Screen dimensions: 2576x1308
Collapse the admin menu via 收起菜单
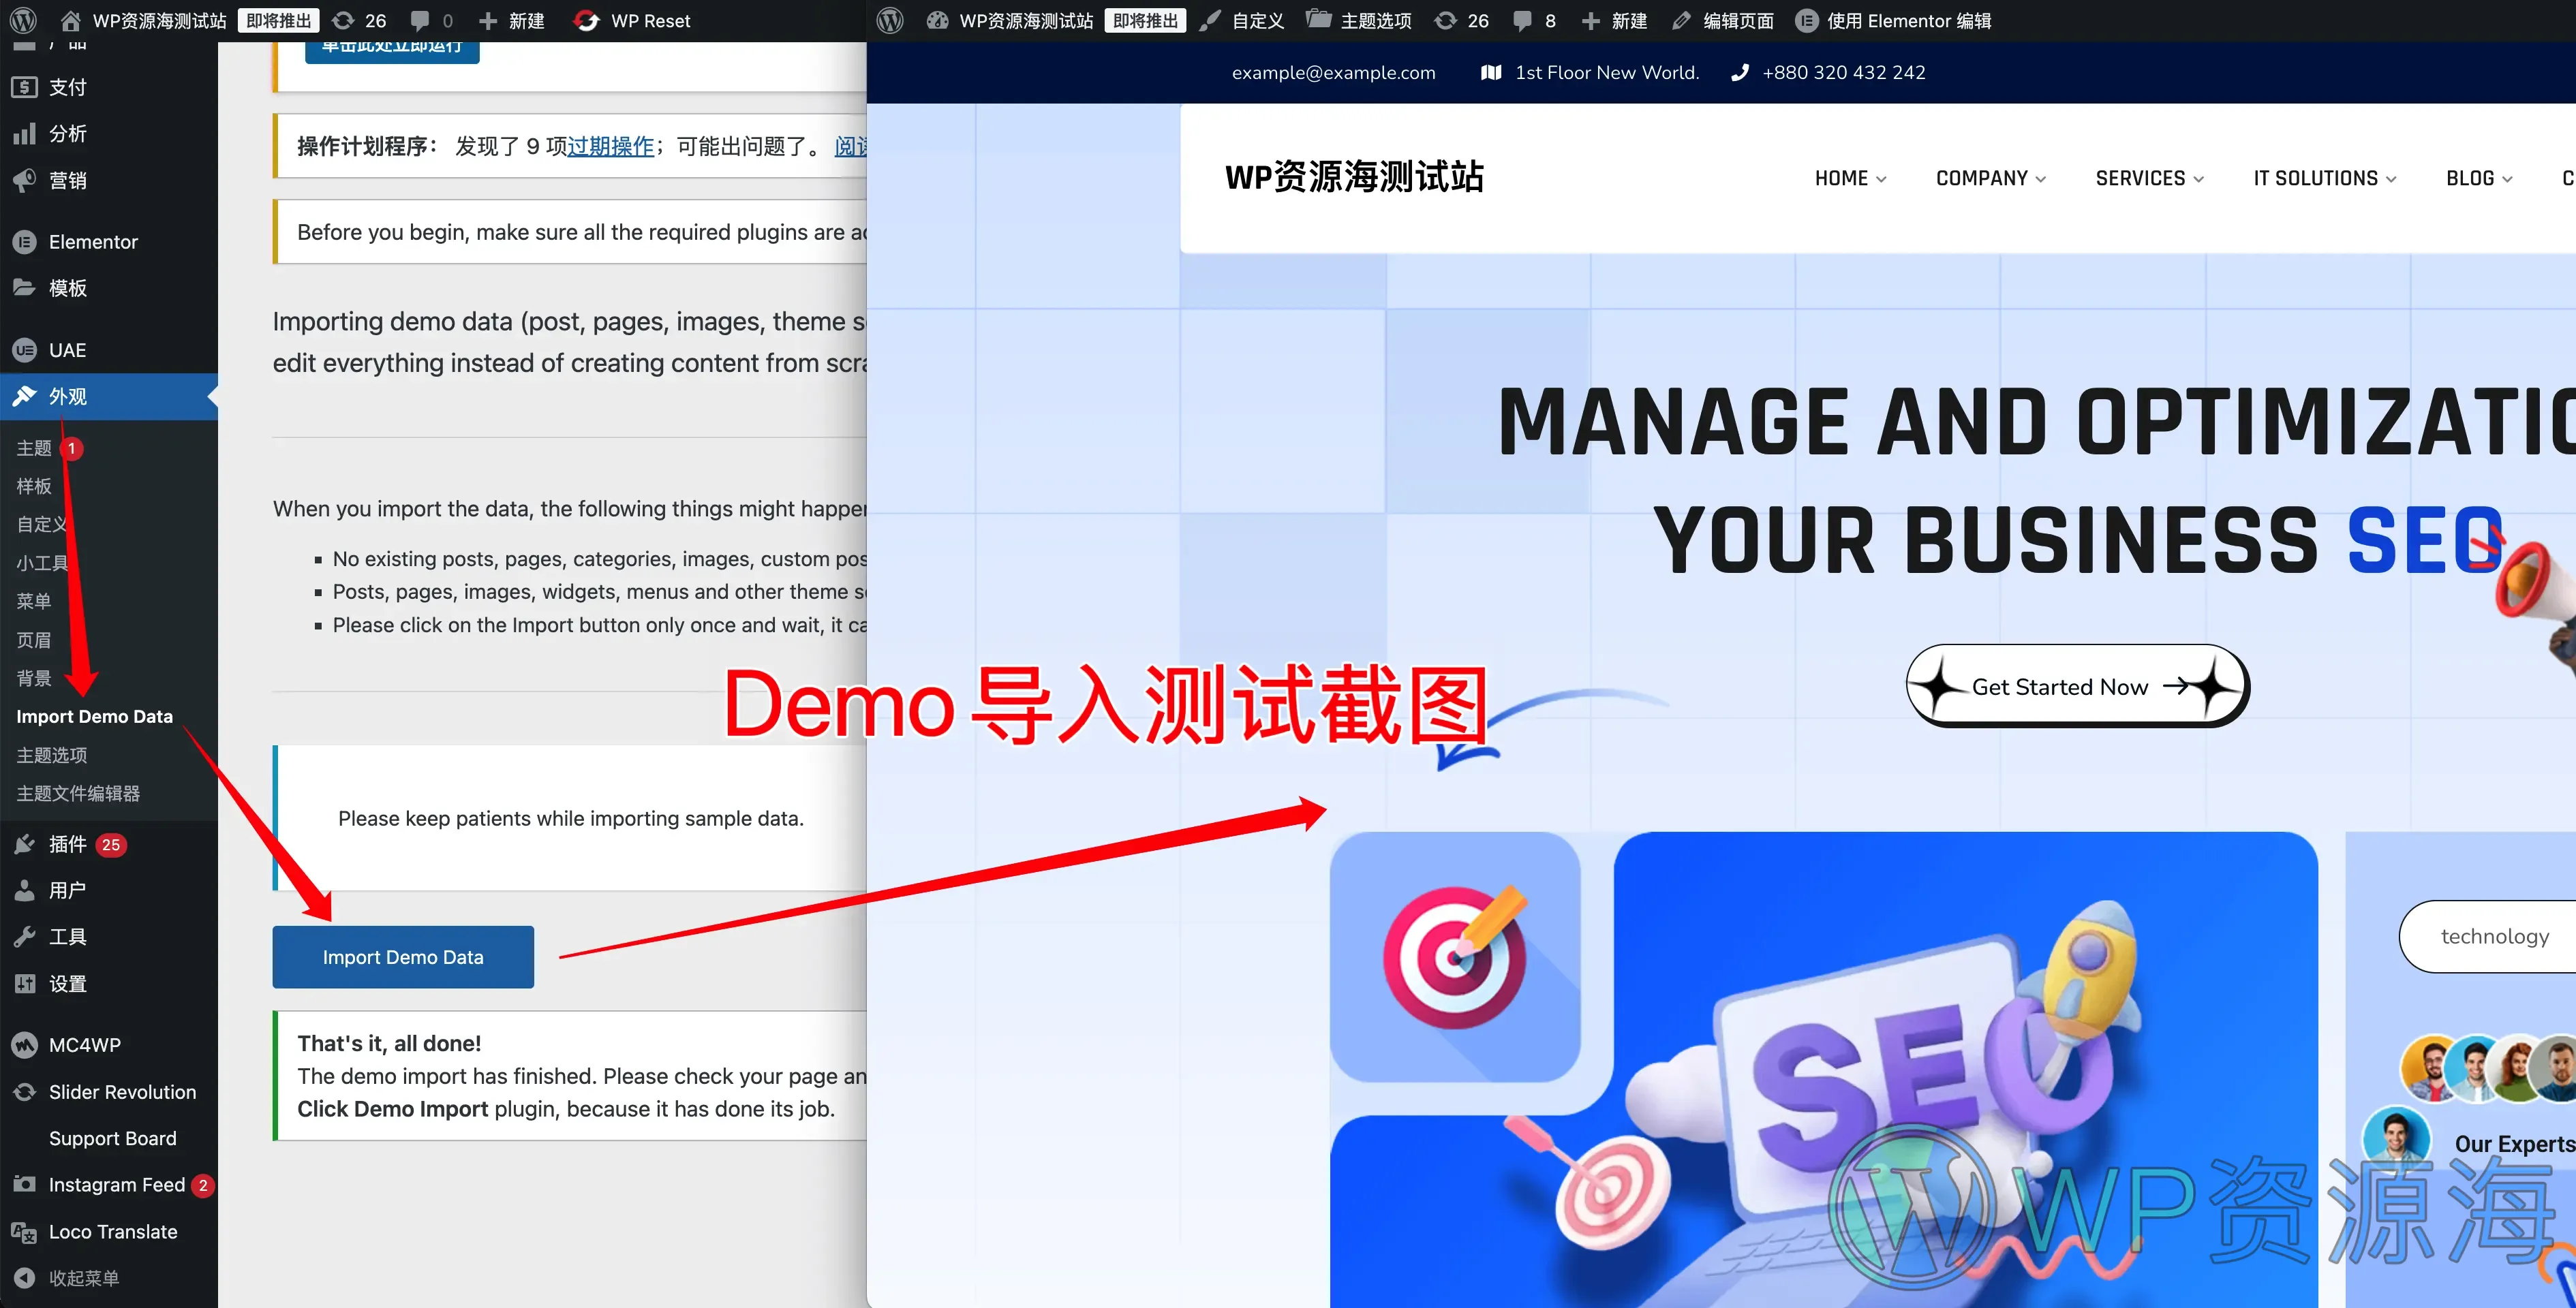click(85, 1278)
